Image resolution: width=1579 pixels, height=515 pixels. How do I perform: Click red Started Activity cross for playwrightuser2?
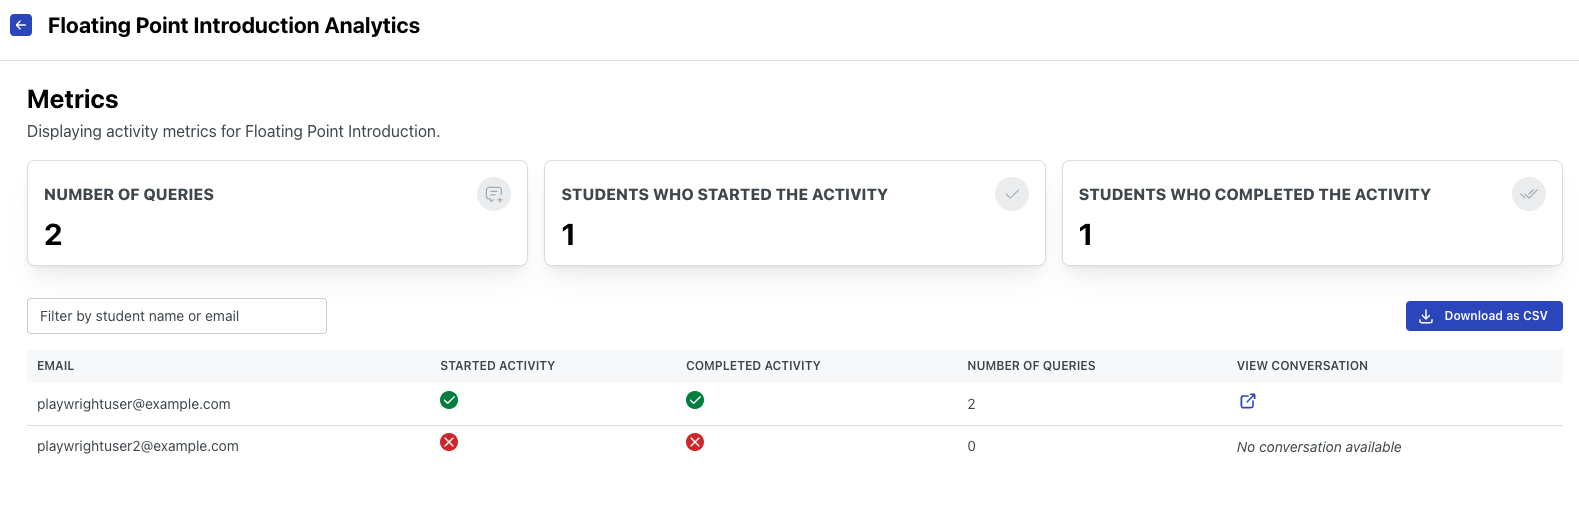coord(449,442)
